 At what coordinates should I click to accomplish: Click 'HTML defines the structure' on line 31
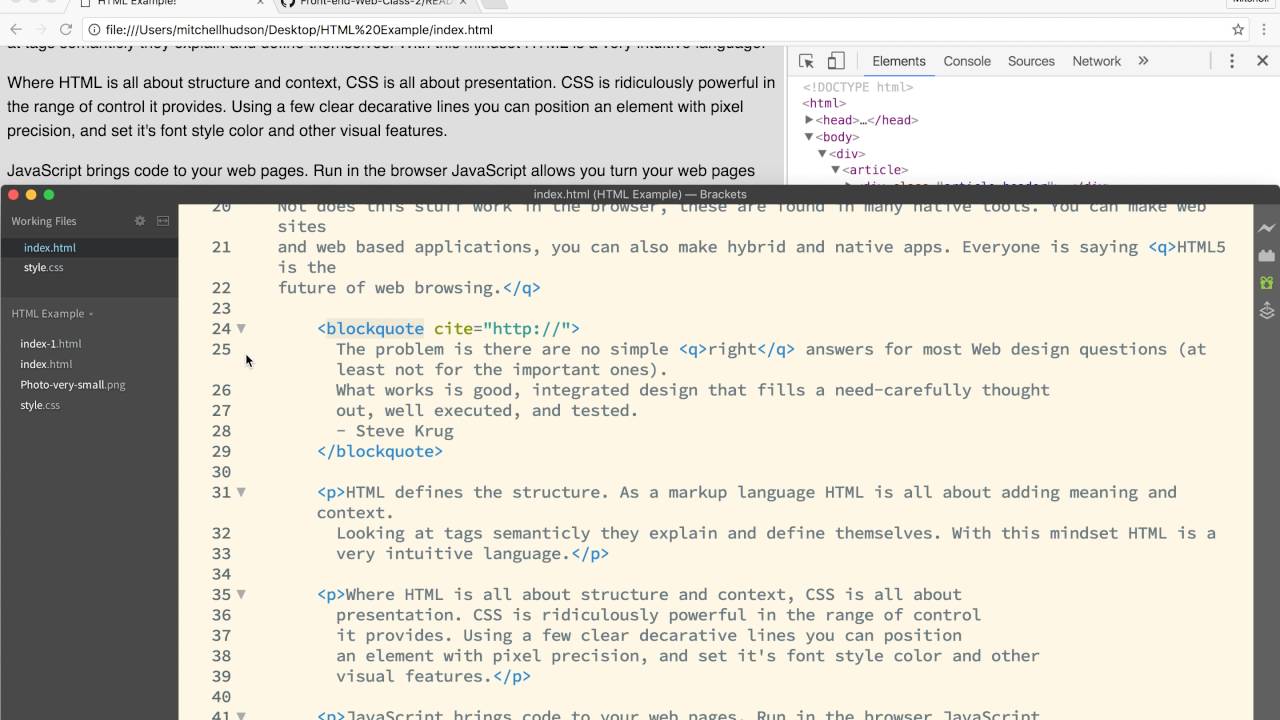tap(473, 492)
